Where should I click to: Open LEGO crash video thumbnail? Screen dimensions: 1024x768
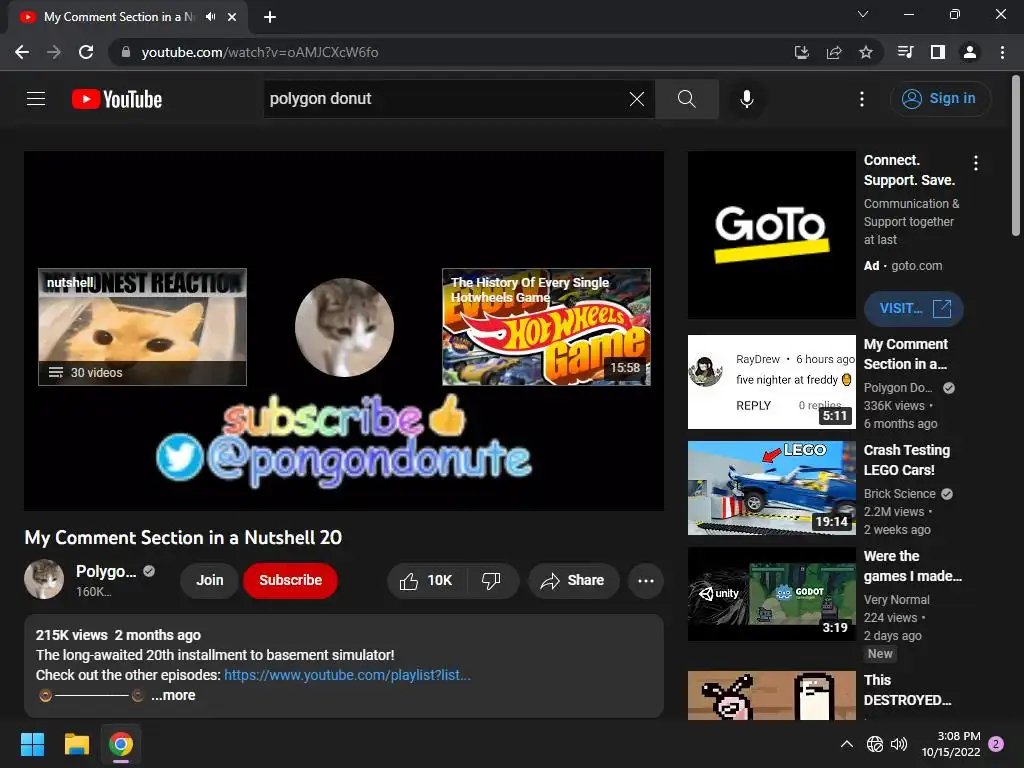(771, 488)
